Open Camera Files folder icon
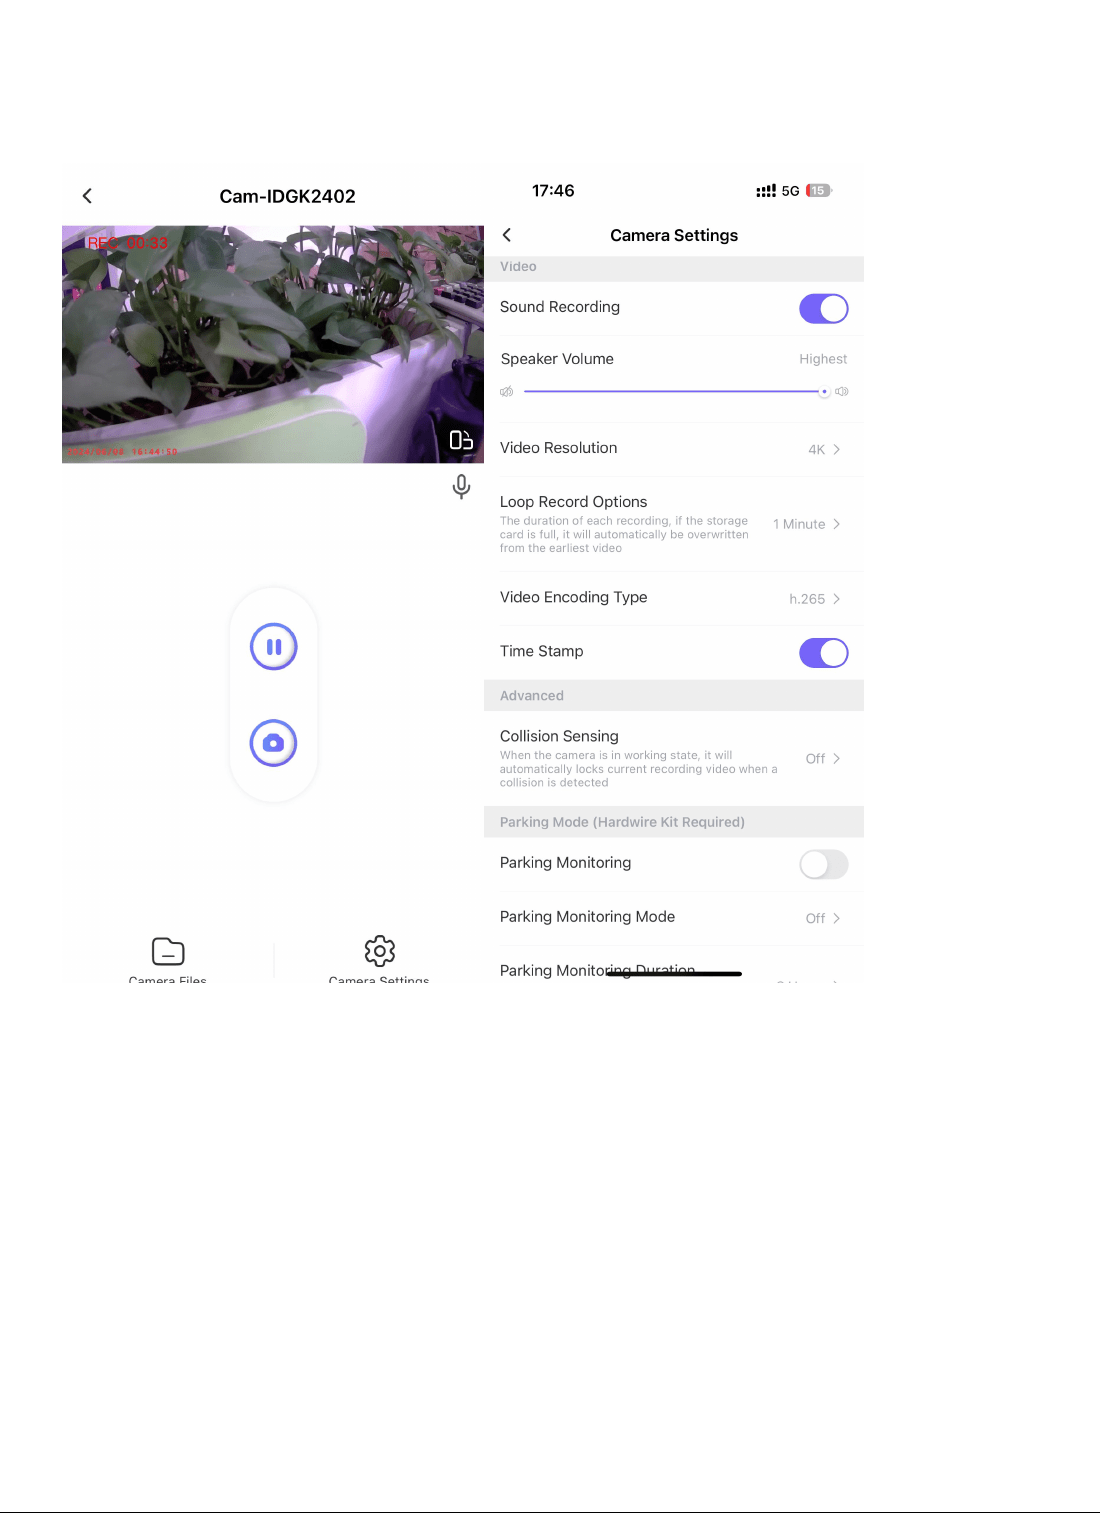The height and width of the screenshot is (1513, 1100). tap(168, 951)
